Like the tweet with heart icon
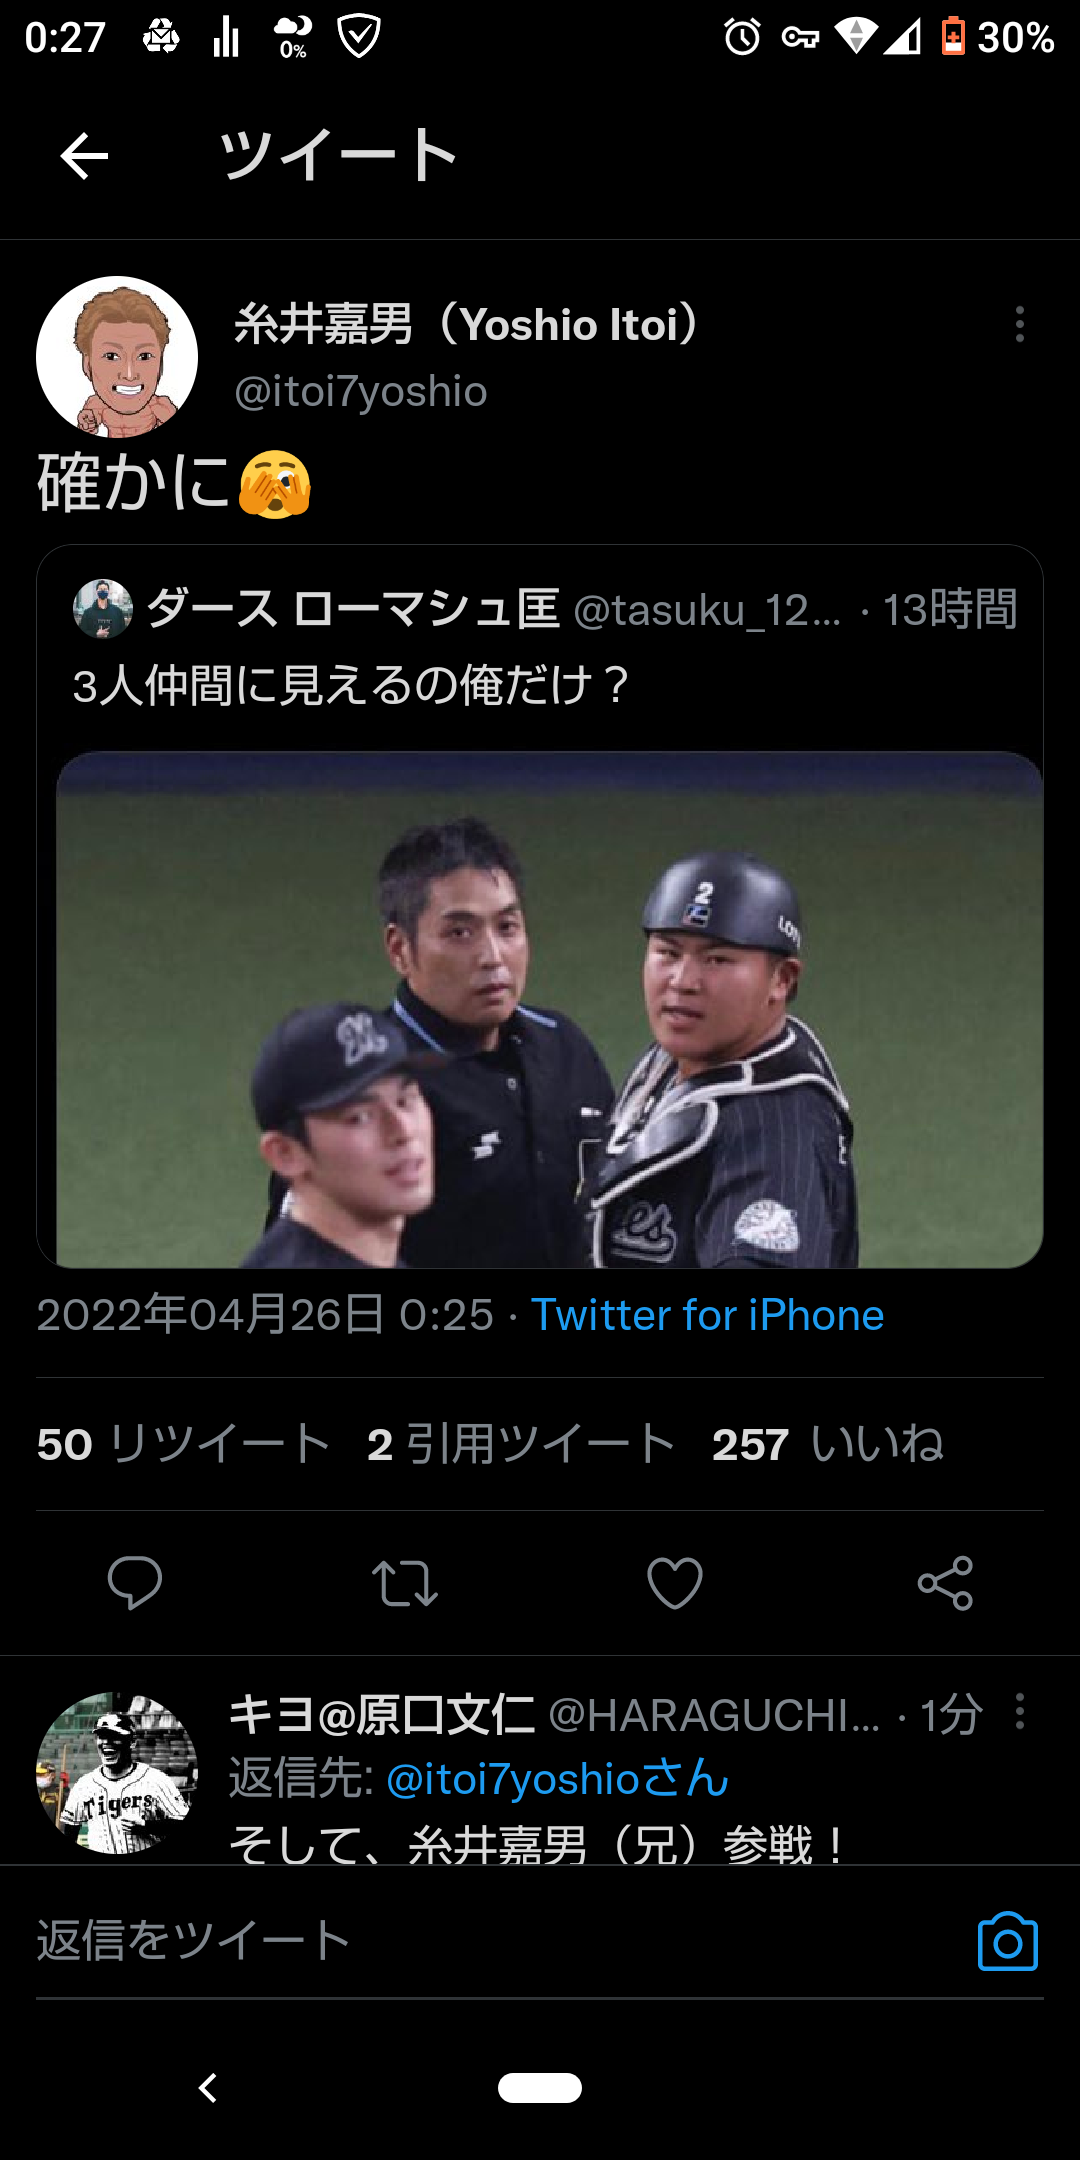 tap(675, 1583)
